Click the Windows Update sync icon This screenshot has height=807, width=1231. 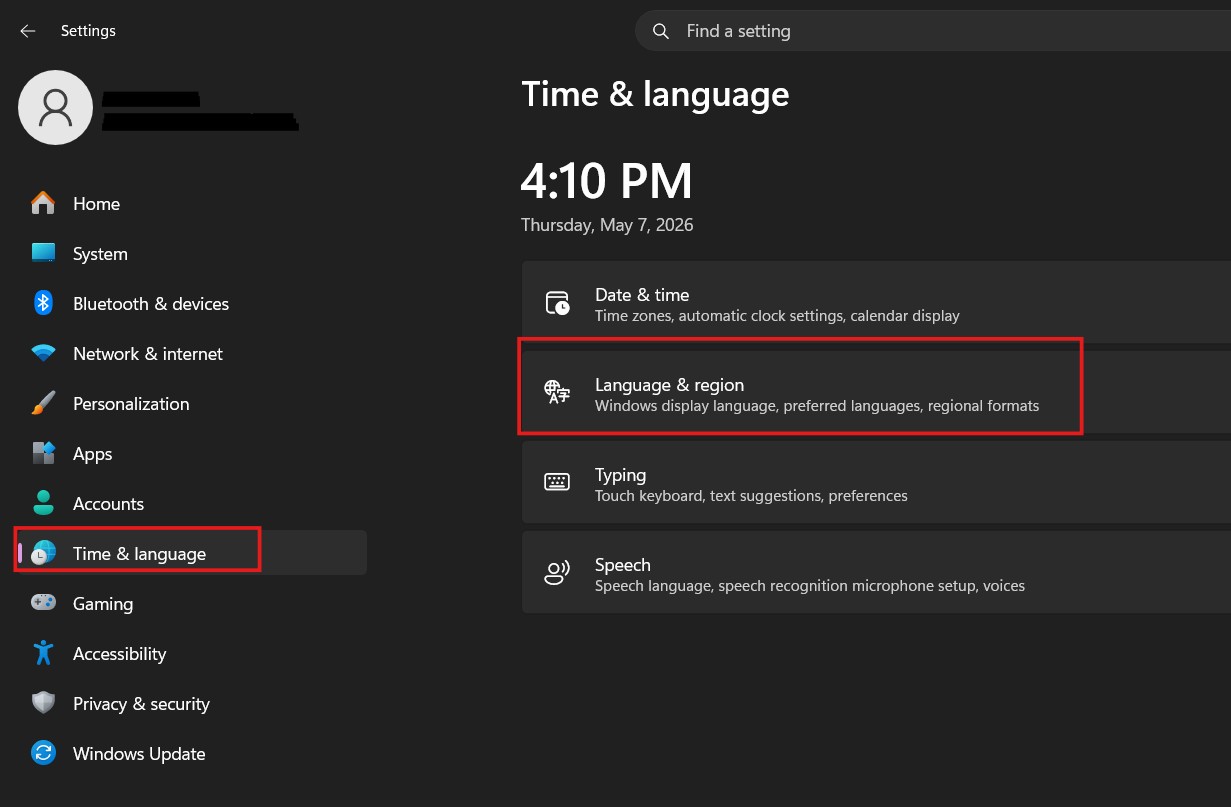coord(43,753)
